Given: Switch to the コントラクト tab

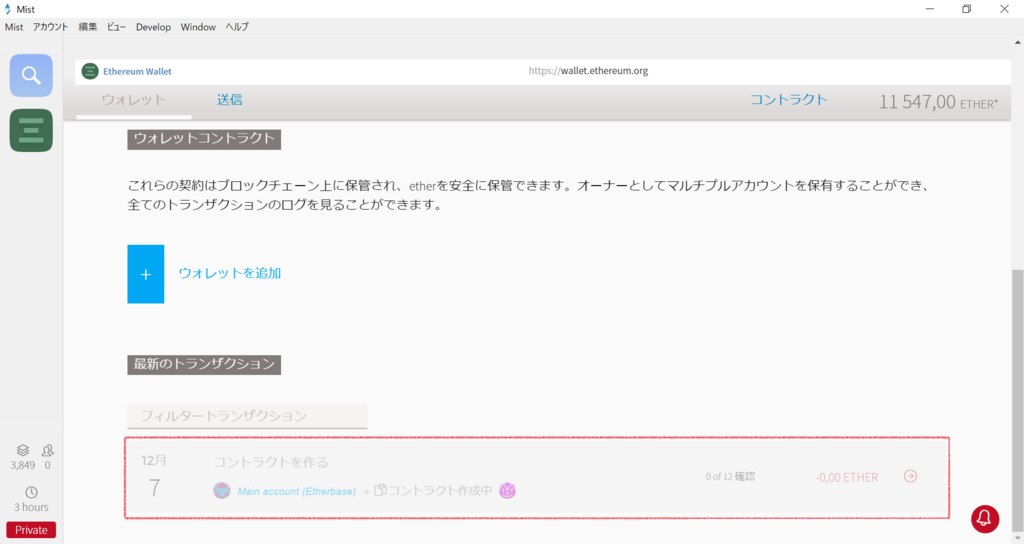Looking at the screenshot, I should click(788, 100).
